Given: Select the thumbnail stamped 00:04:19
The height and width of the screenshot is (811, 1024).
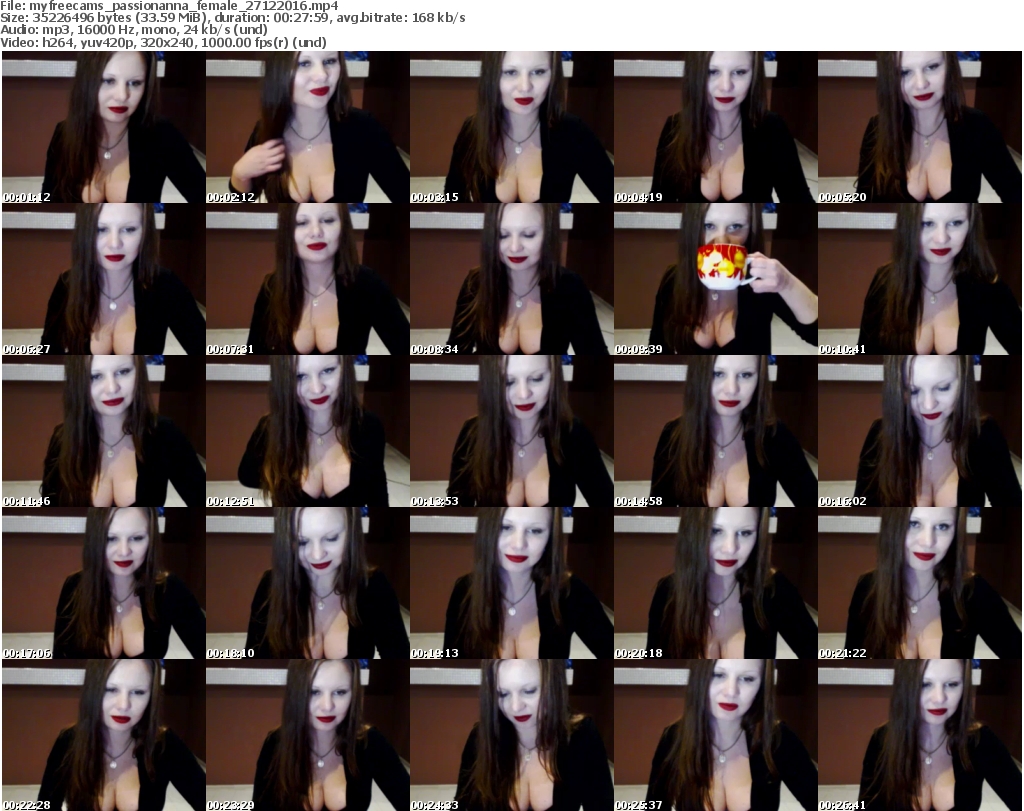Looking at the screenshot, I should coord(715,127).
